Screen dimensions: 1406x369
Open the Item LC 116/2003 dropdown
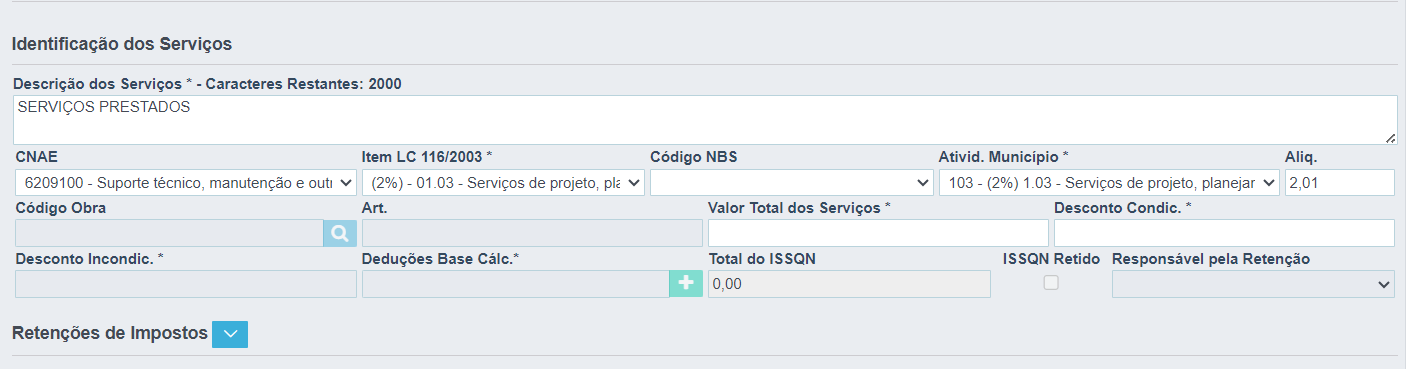pos(503,182)
